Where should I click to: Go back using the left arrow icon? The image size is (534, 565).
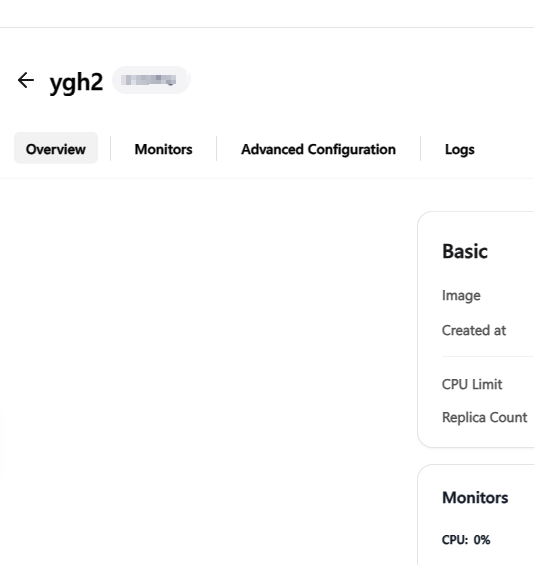[x=26, y=80]
